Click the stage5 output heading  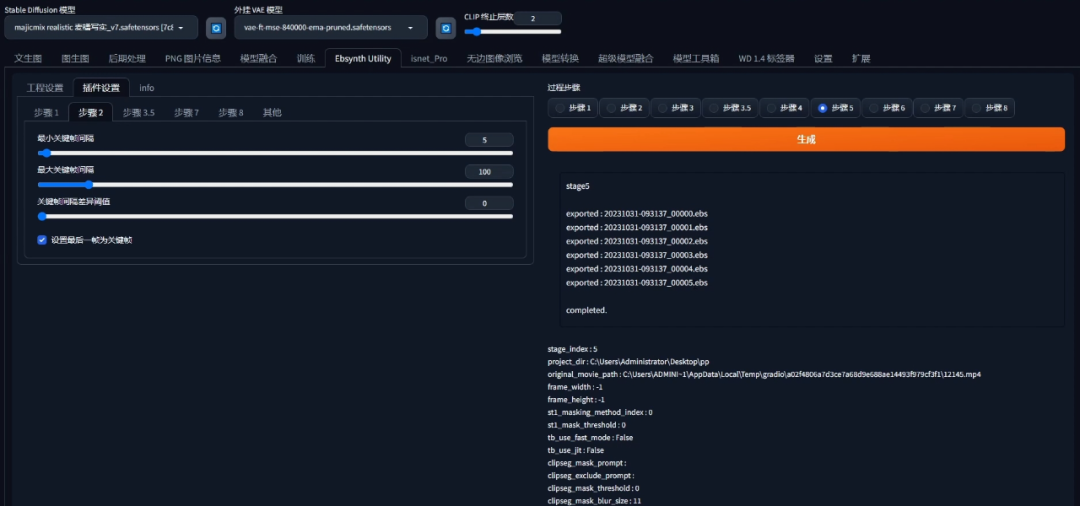click(x=578, y=186)
